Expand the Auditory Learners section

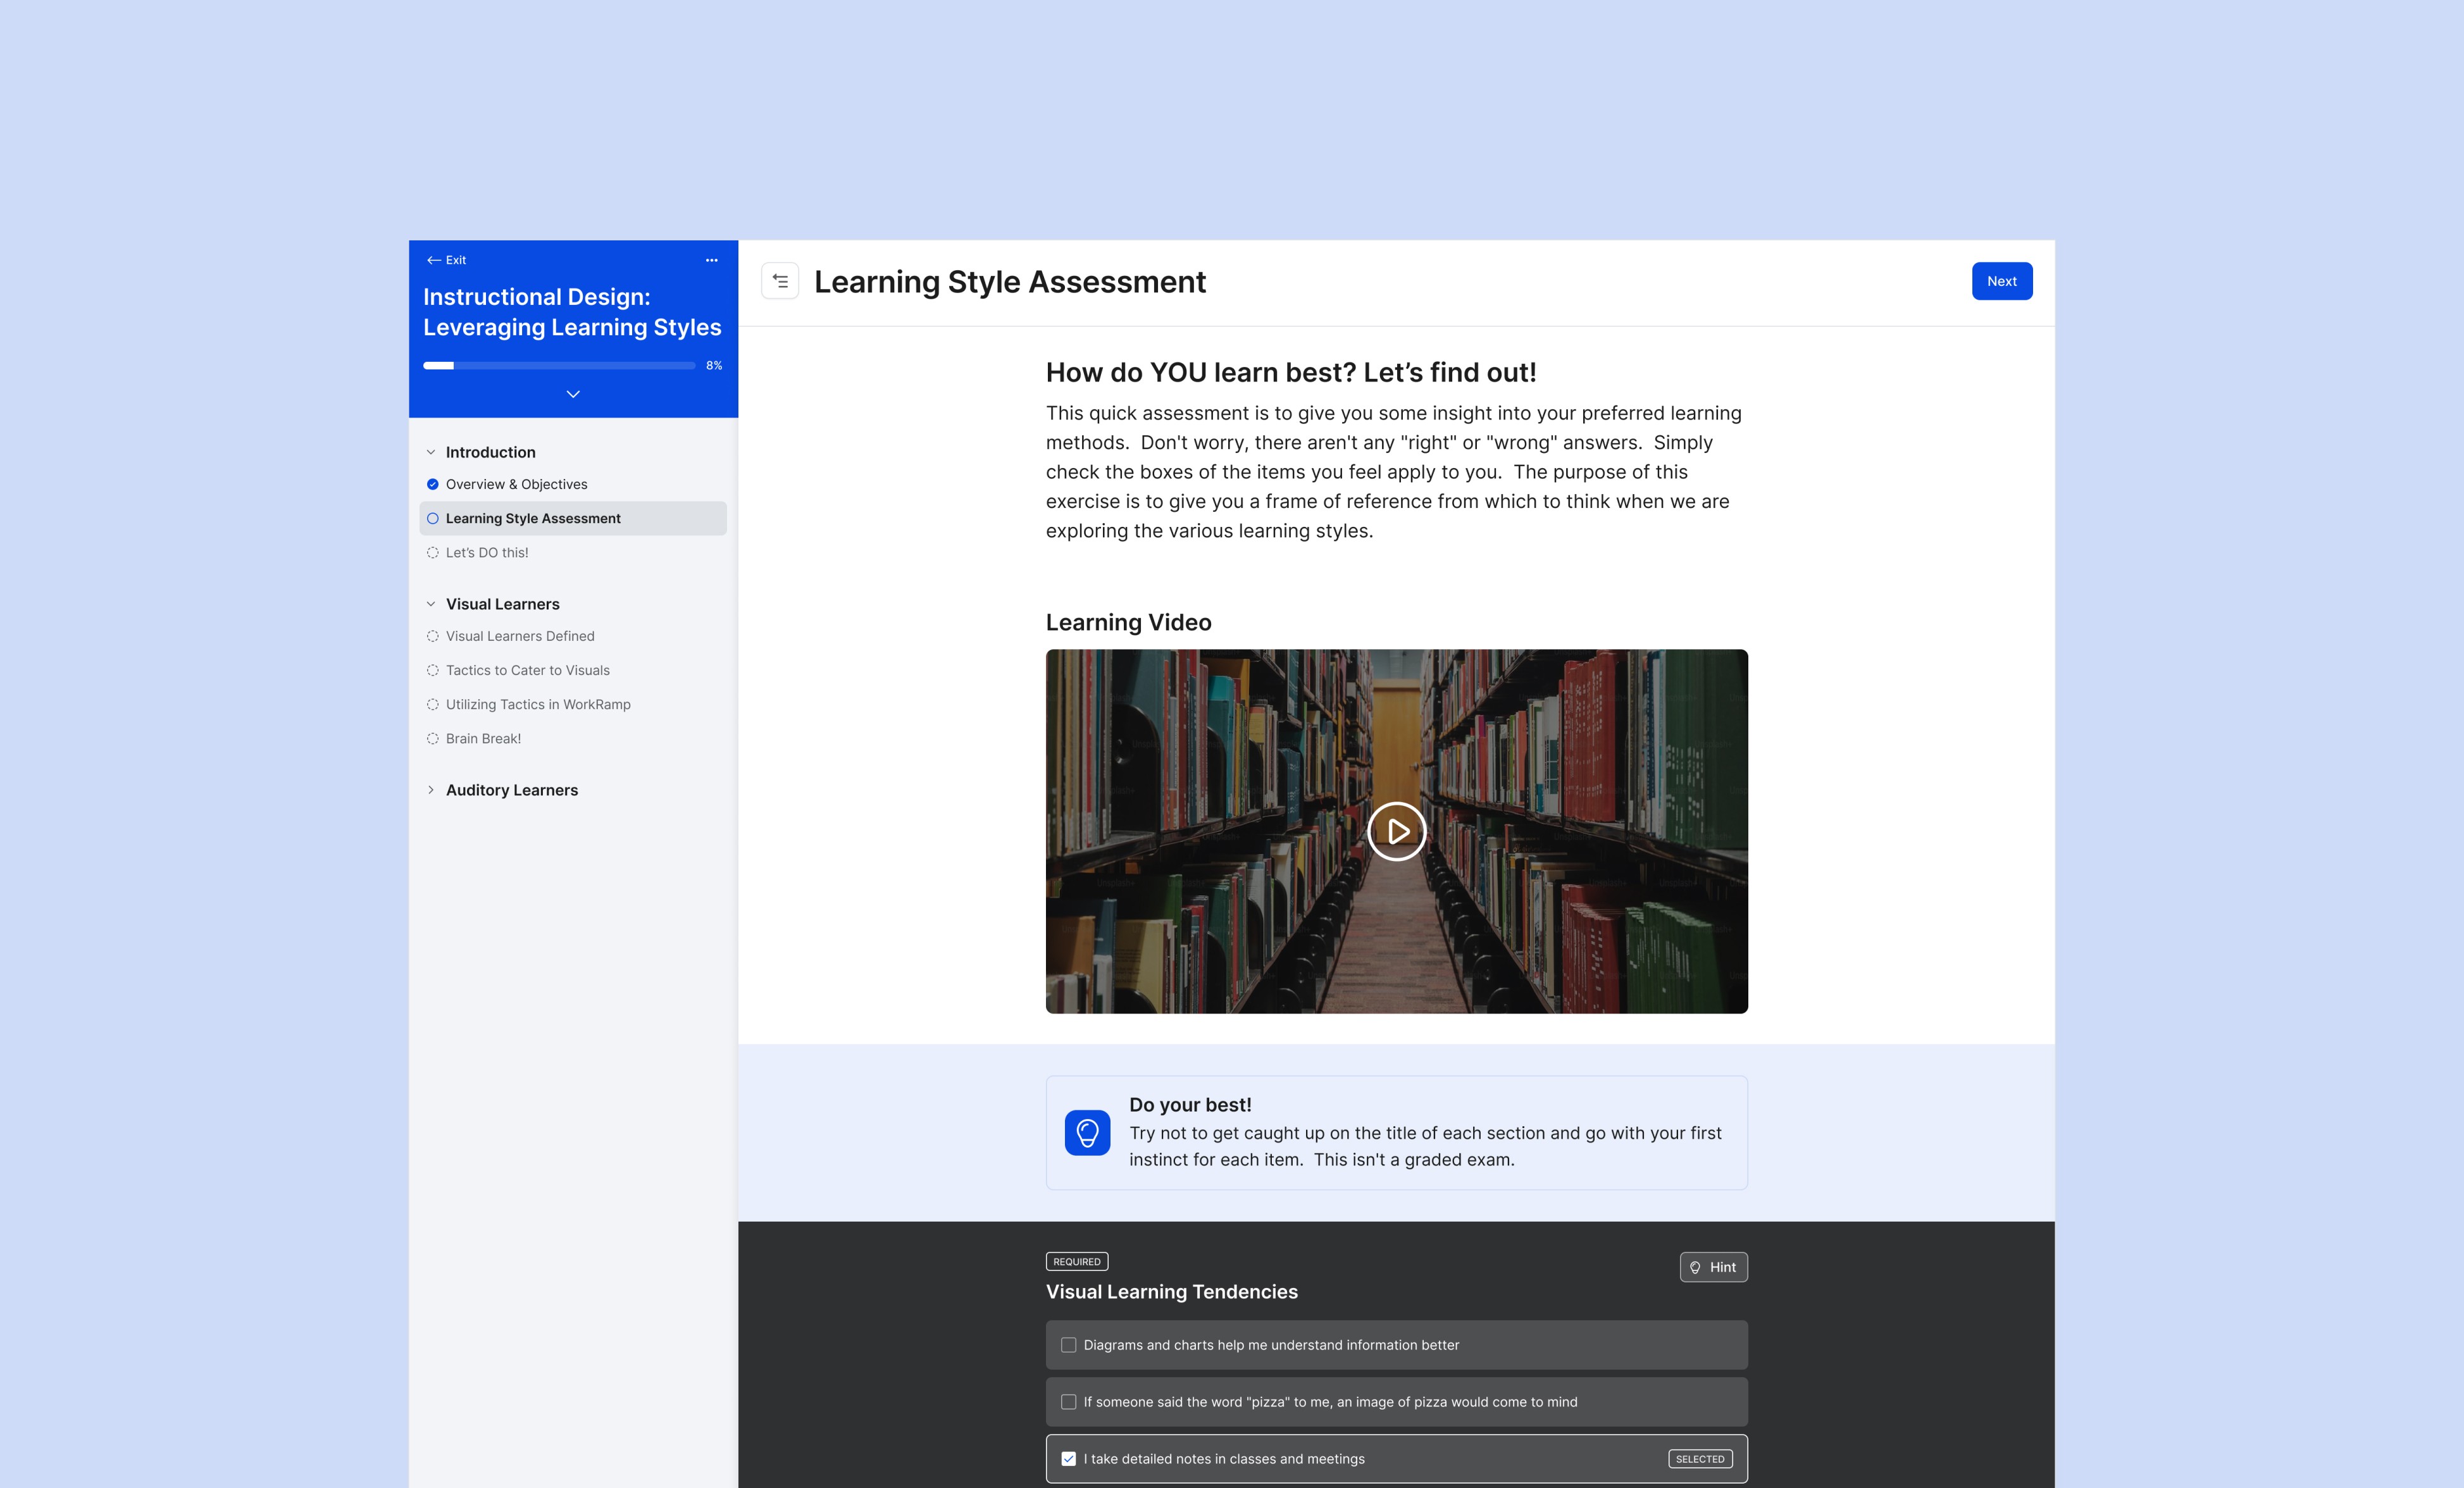[x=431, y=790]
